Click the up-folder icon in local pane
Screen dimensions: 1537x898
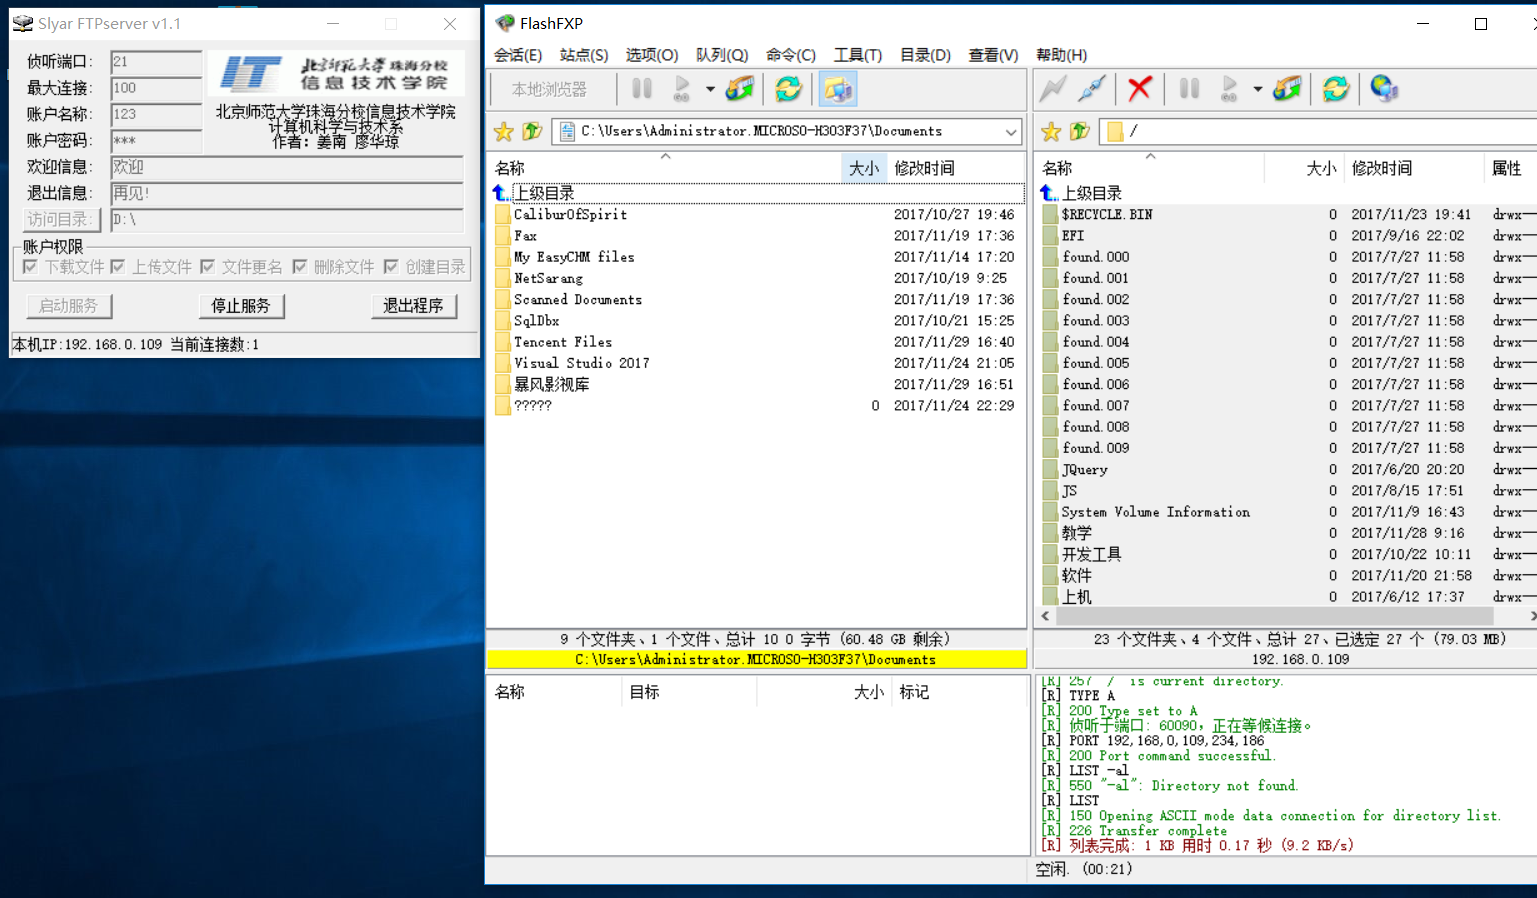click(532, 131)
